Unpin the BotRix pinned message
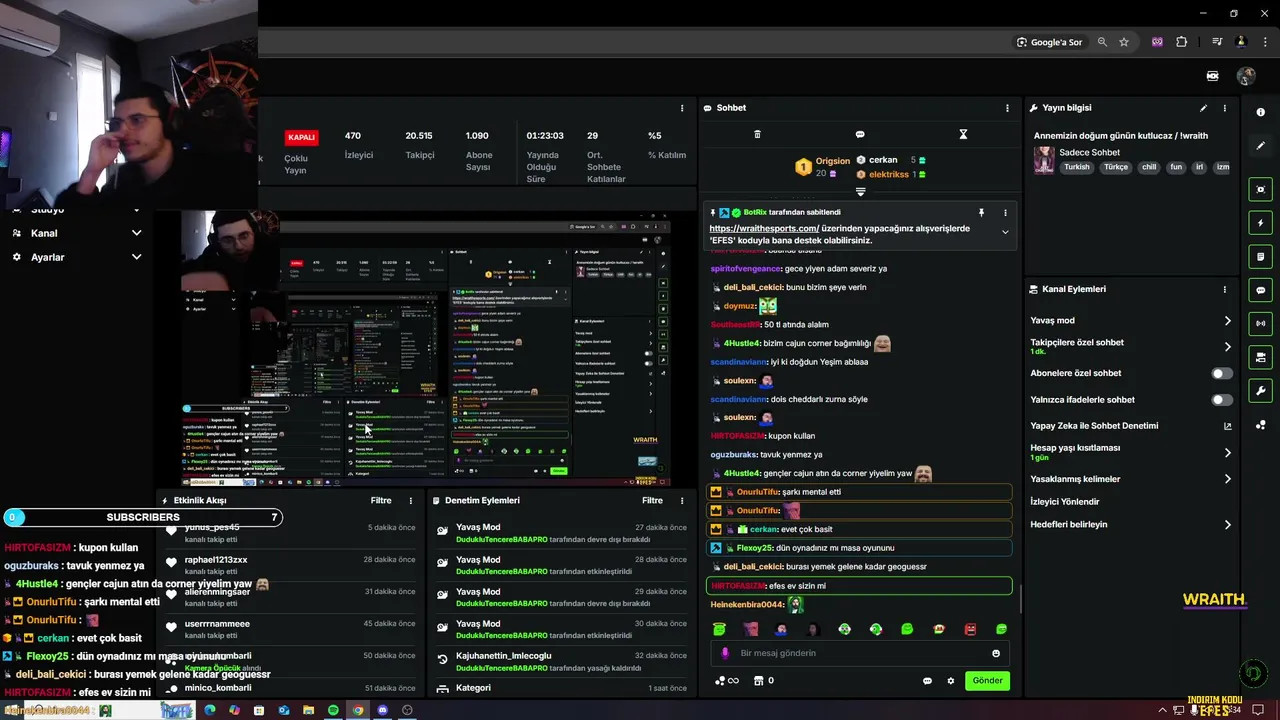Viewport: 1280px width, 720px height. tap(981, 212)
